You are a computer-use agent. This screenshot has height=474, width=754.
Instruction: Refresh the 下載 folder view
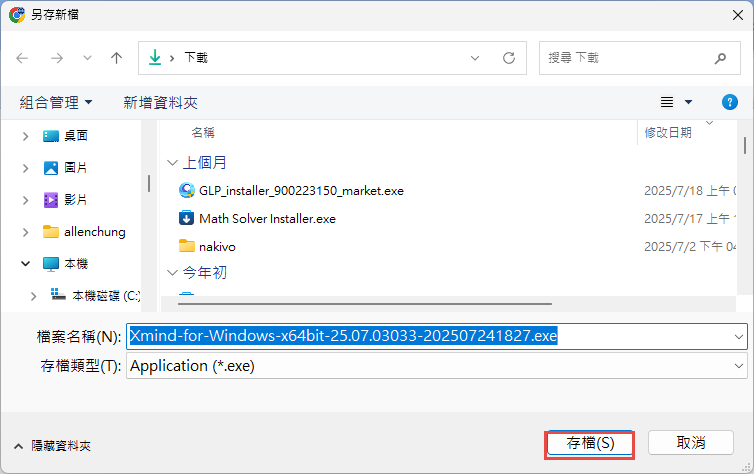[x=509, y=58]
